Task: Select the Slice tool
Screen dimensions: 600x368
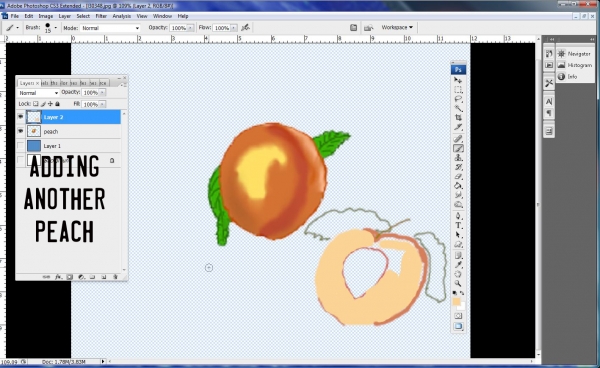Action: click(458, 127)
